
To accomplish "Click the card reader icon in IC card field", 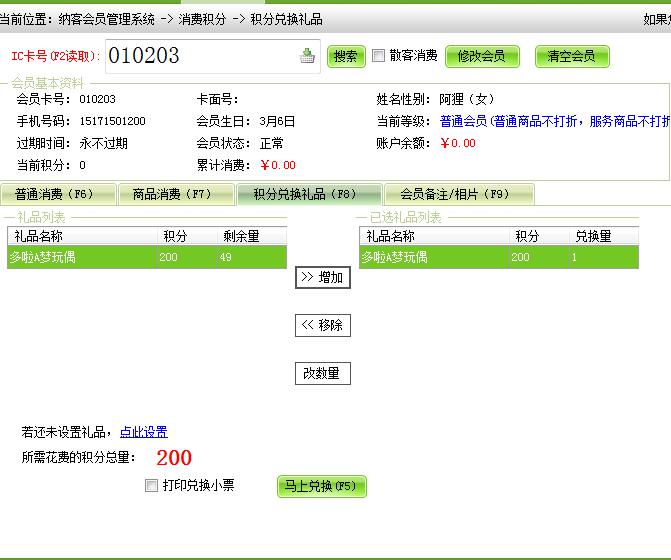I will click(307, 56).
